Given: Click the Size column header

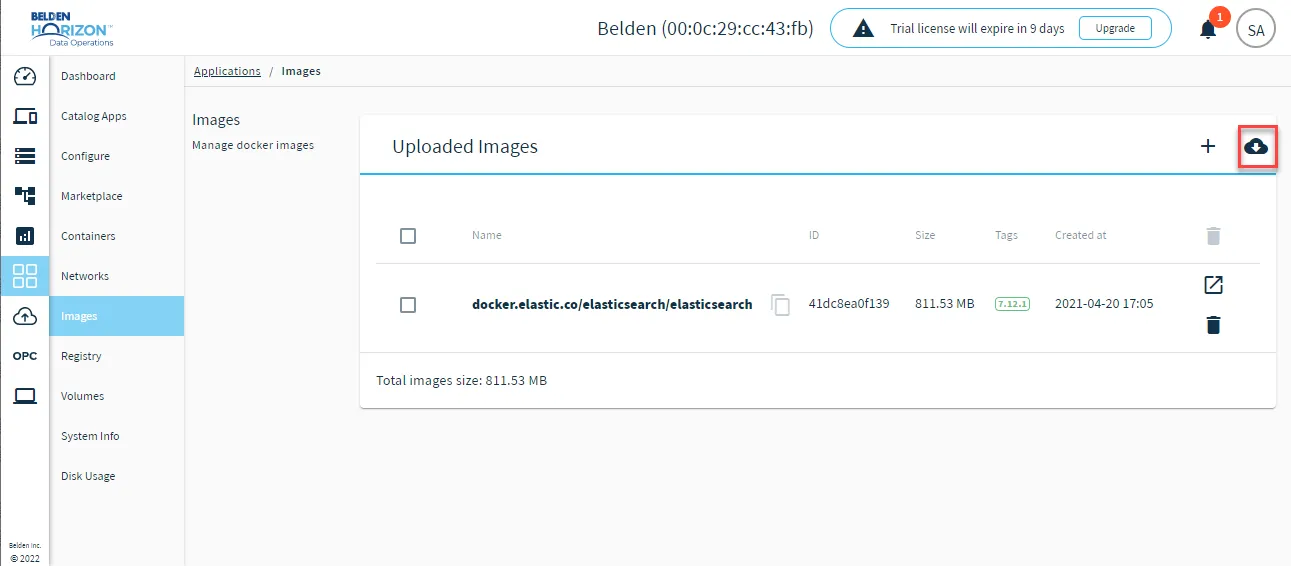Looking at the screenshot, I should [925, 235].
